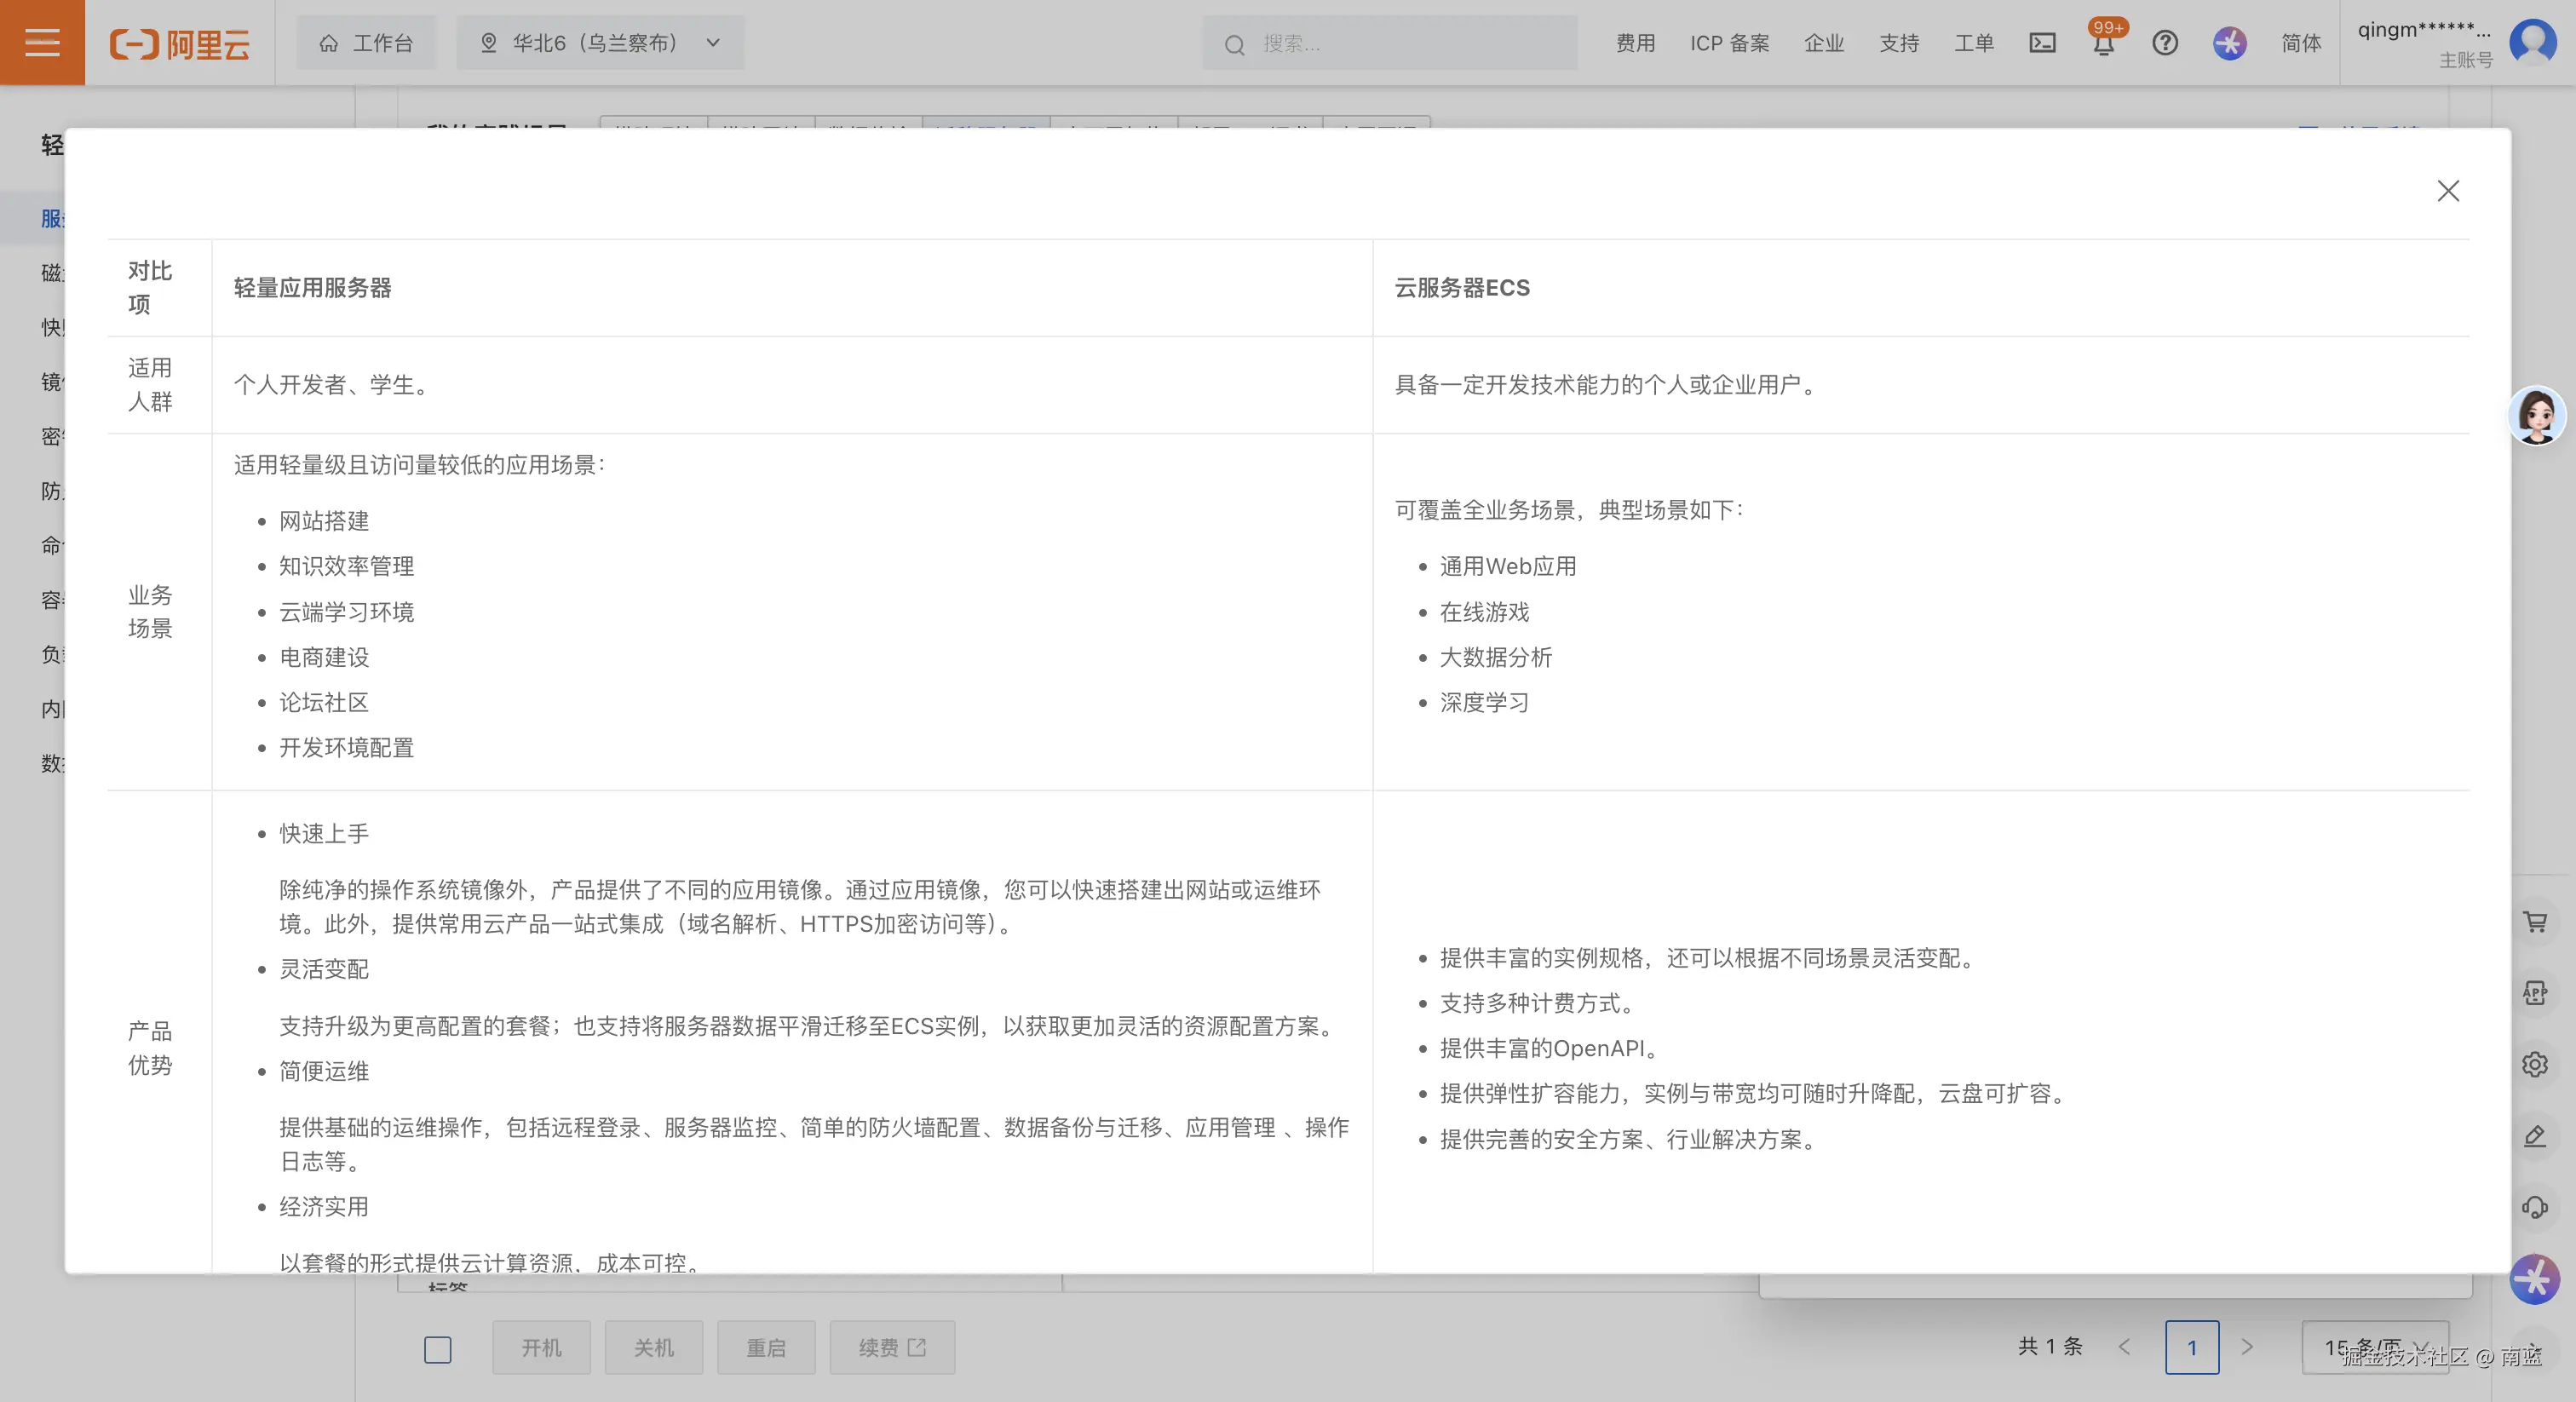The width and height of the screenshot is (2576, 1402).
Task: Click the 主账号 label under account name
Action: tap(2466, 60)
